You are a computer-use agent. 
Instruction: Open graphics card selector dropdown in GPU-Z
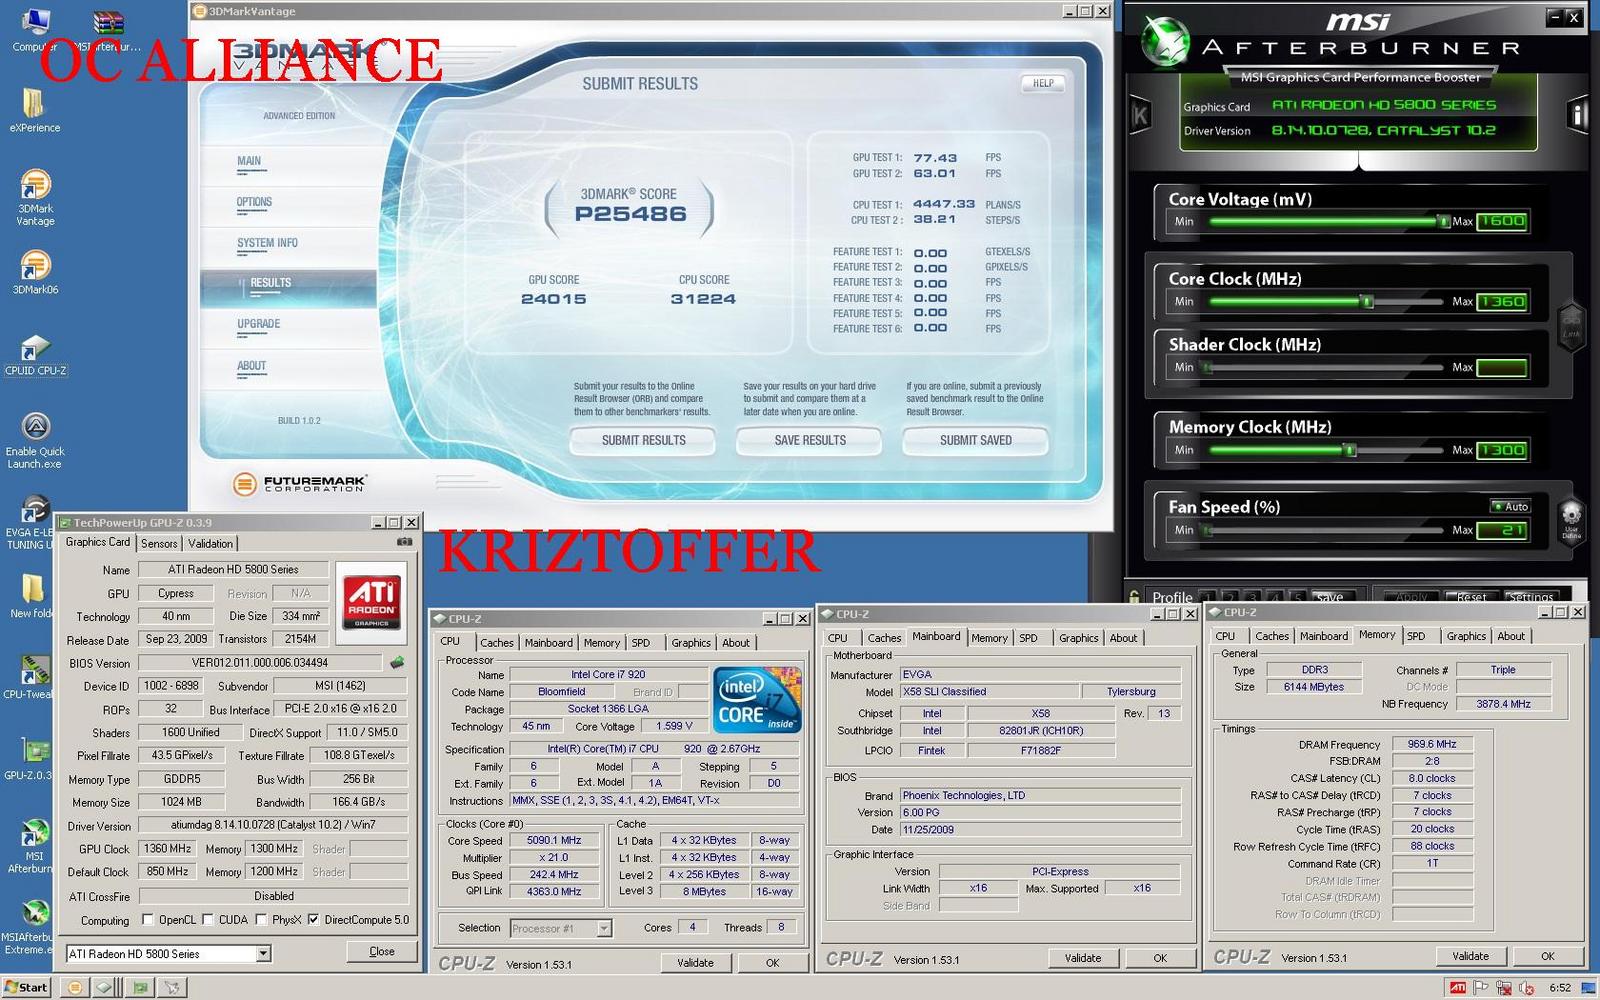click(x=263, y=953)
